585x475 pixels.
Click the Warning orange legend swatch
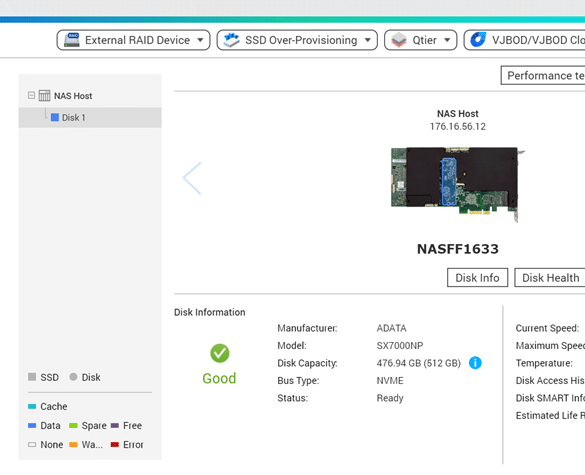point(73,444)
